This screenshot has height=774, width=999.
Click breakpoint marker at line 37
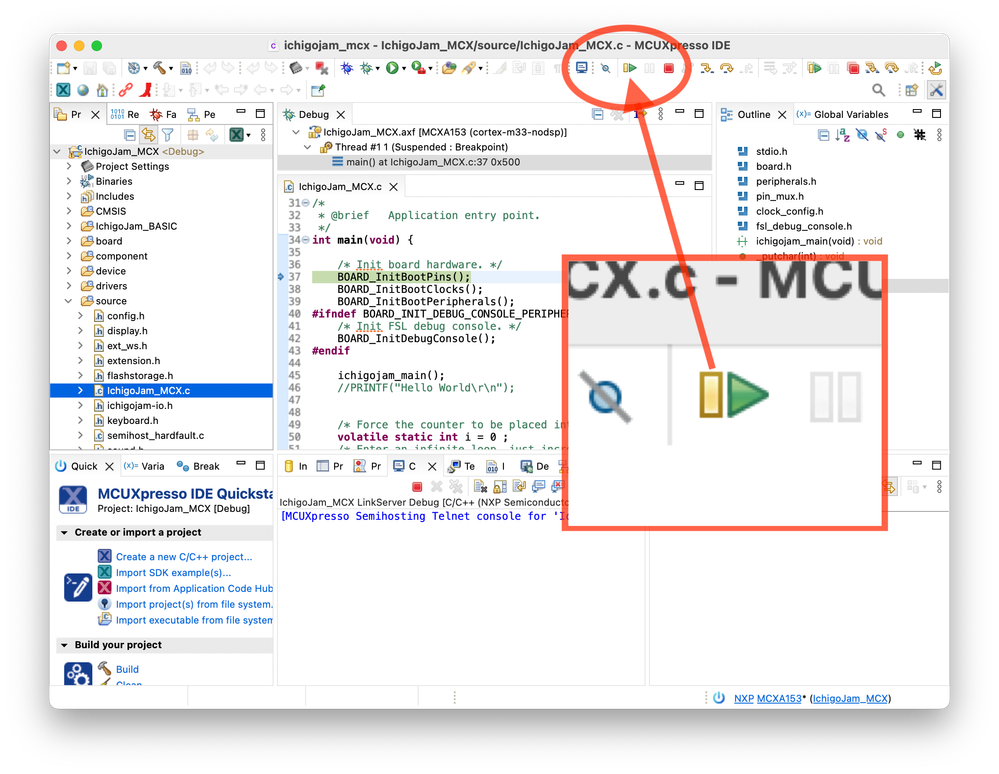(x=281, y=277)
